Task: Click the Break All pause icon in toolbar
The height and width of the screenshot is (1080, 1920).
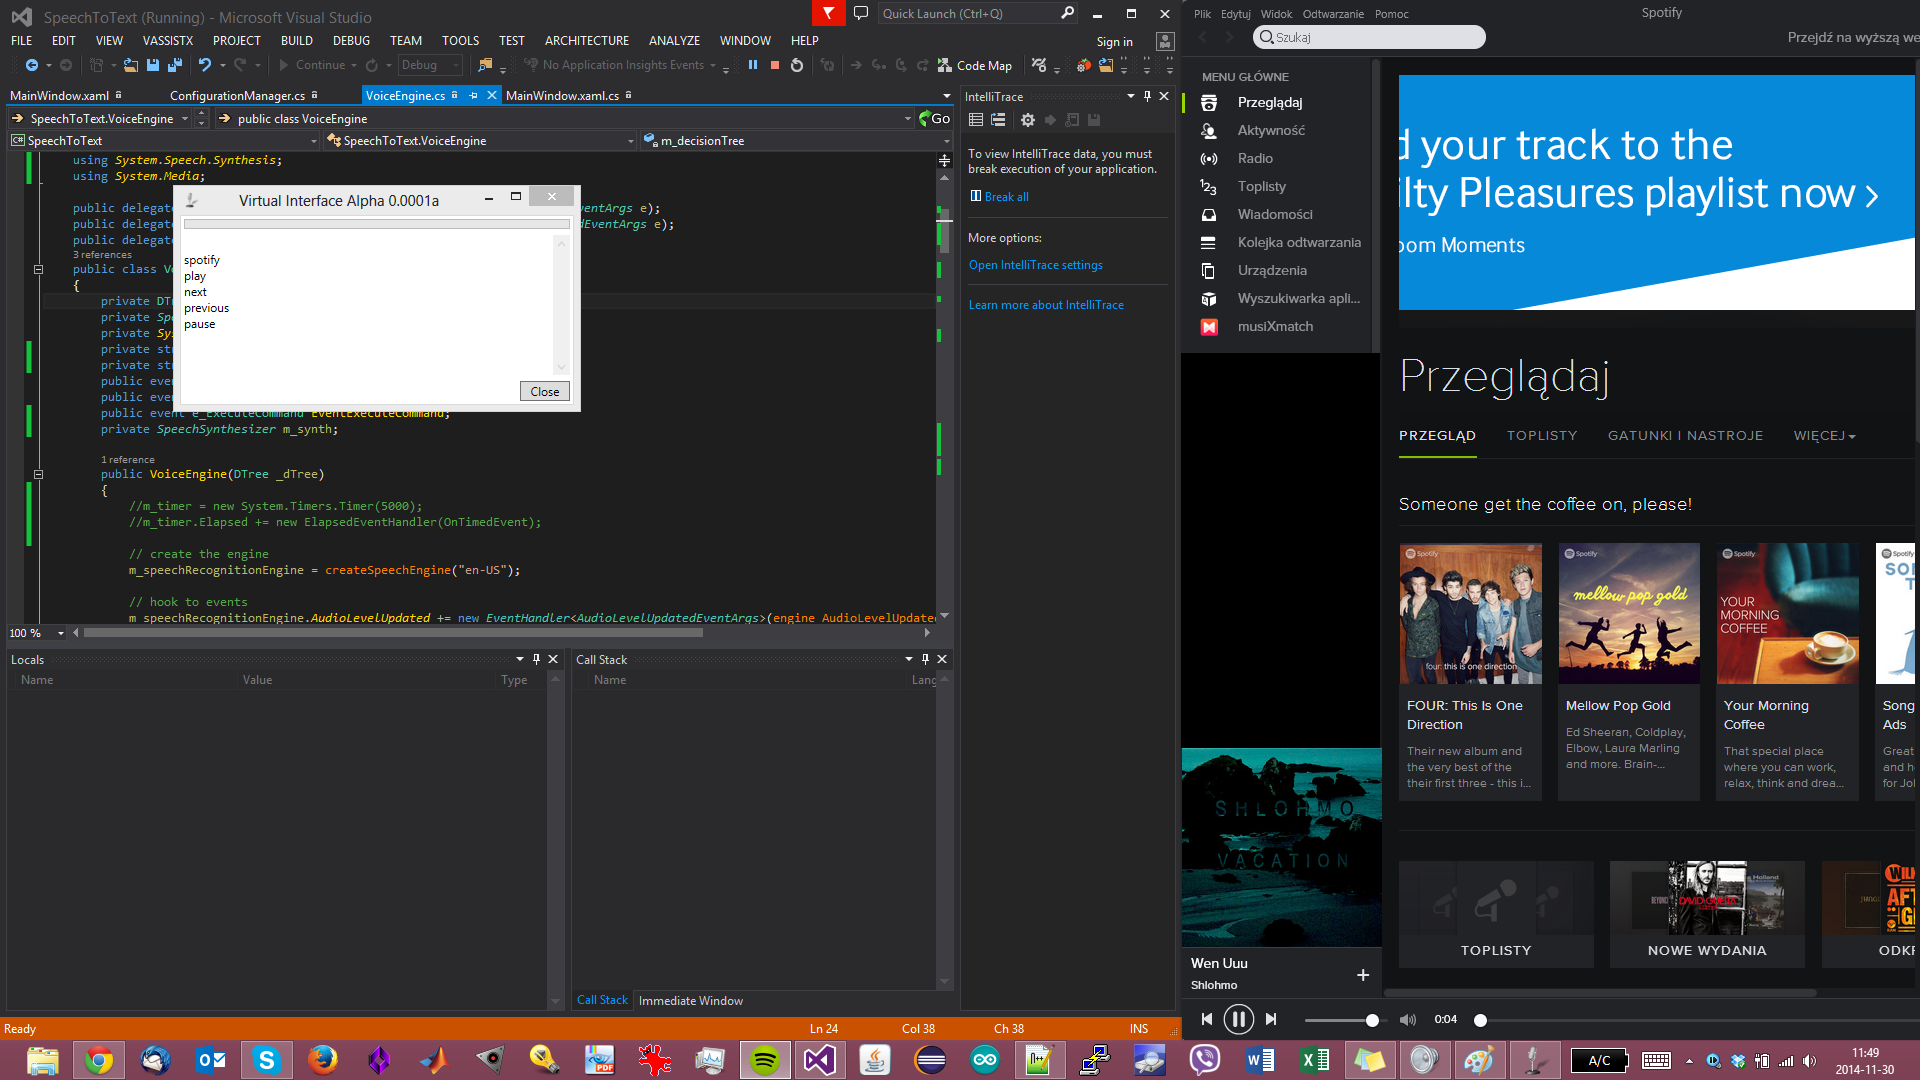Action: click(x=753, y=65)
